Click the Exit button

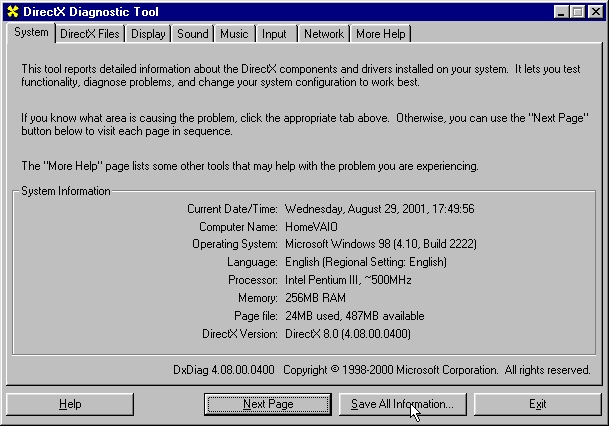pyautogui.click(x=538, y=404)
